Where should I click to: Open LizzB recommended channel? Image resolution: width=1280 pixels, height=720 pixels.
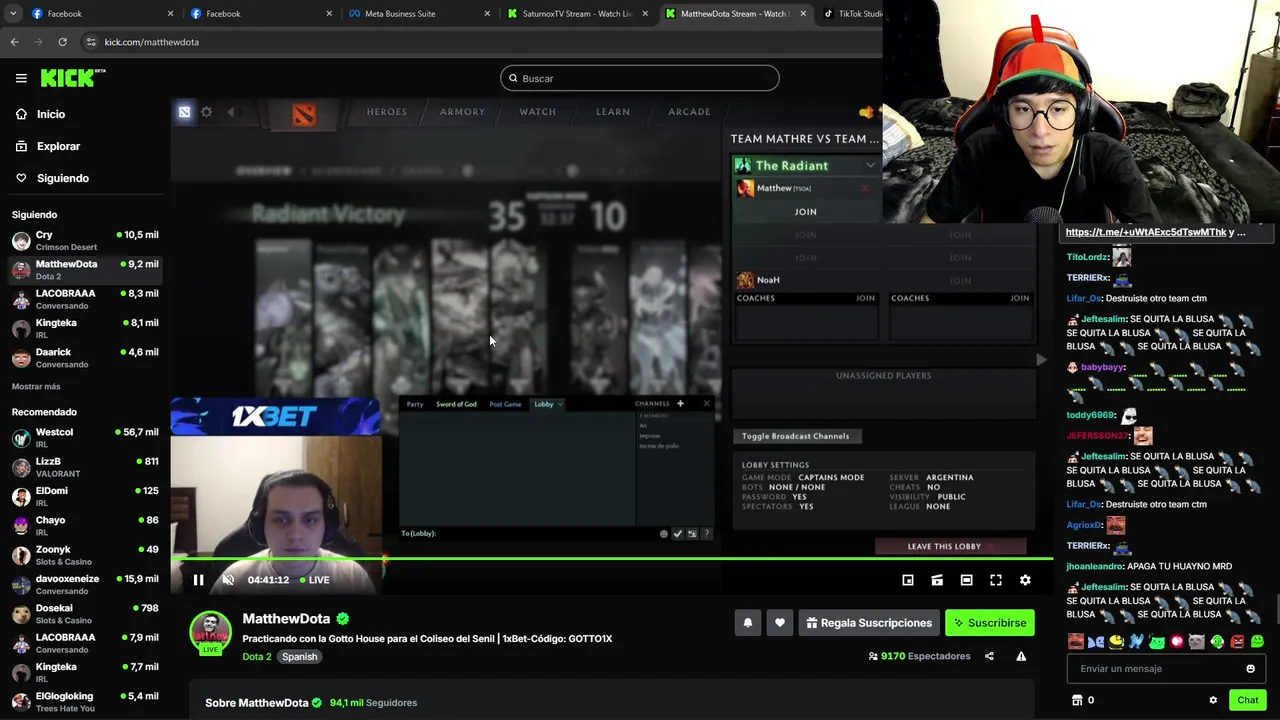point(85,467)
